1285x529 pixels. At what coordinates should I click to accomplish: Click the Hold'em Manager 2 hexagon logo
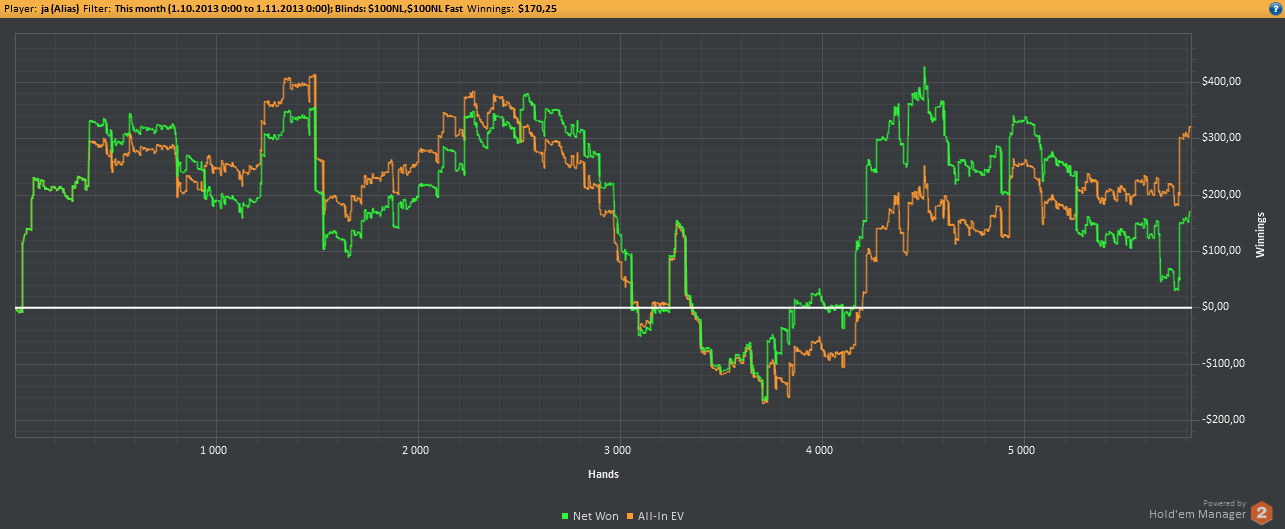(x=1261, y=512)
